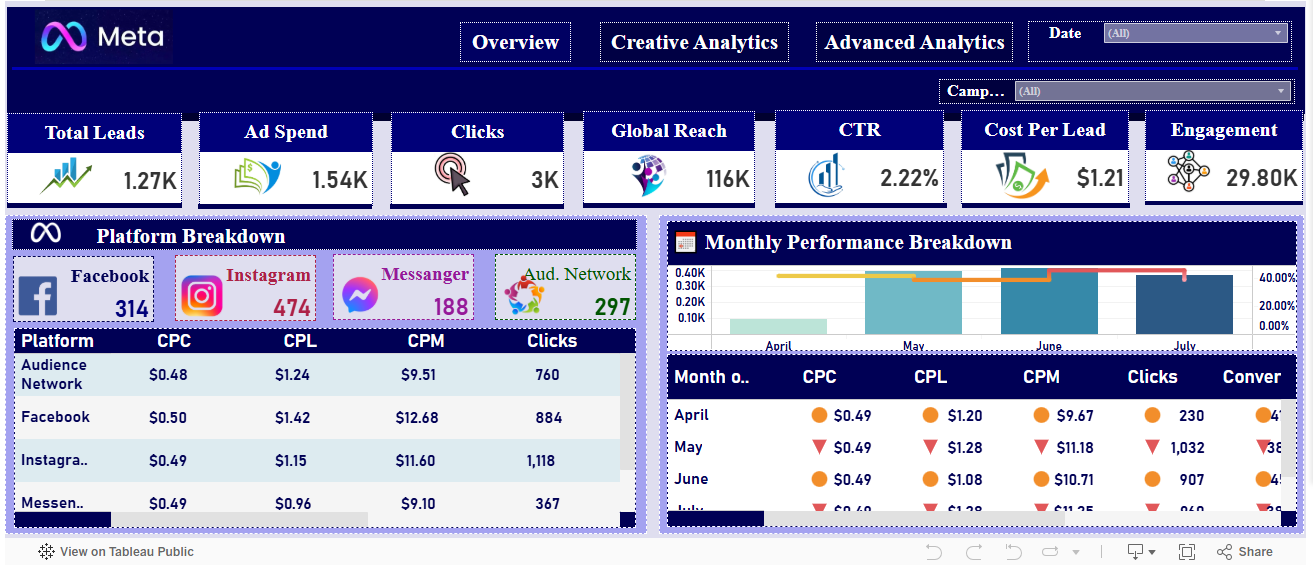Image resolution: width=1313 pixels, height=572 pixels.
Task: Click the Cost Per Lead cash icon
Action: (x=1021, y=176)
